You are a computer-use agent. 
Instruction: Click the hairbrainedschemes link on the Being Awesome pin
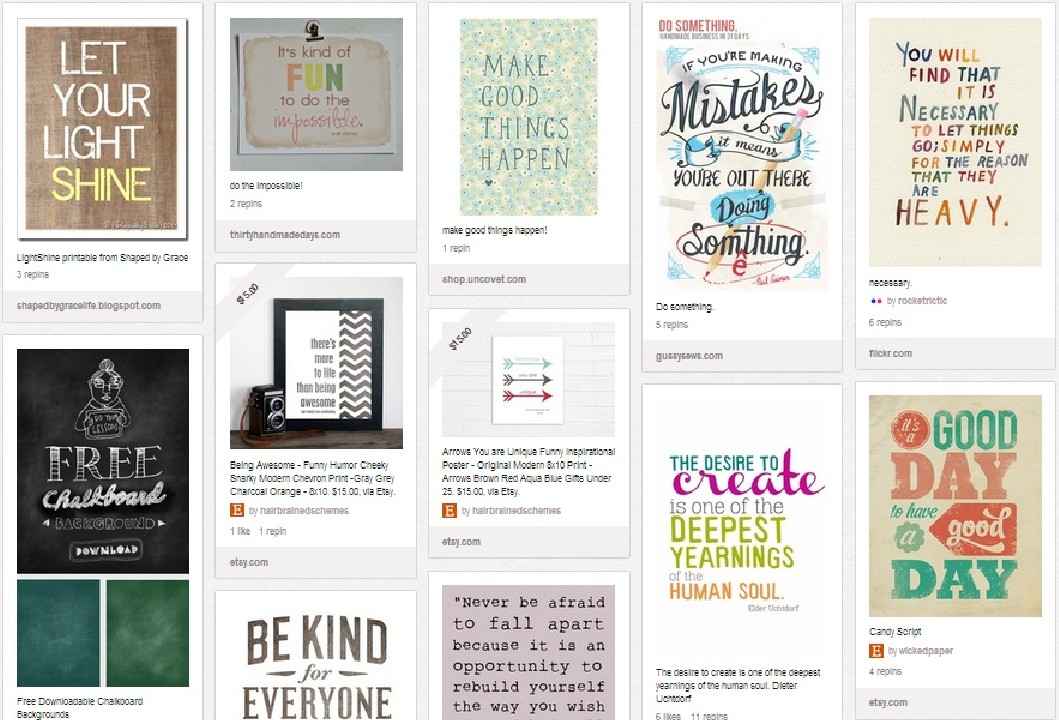pos(305,511)
